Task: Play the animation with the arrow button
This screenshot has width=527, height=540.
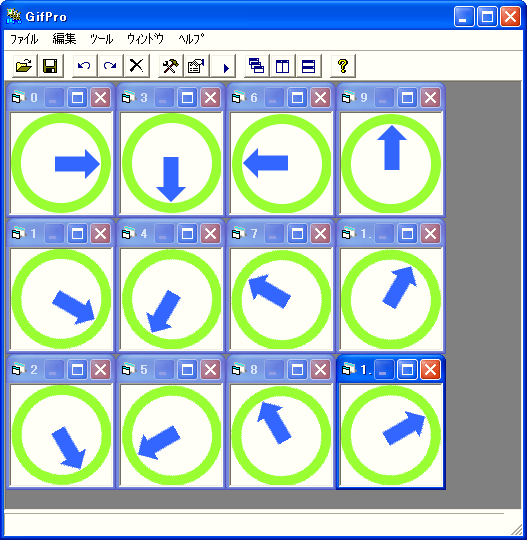Action: click(x=223, y=65)
